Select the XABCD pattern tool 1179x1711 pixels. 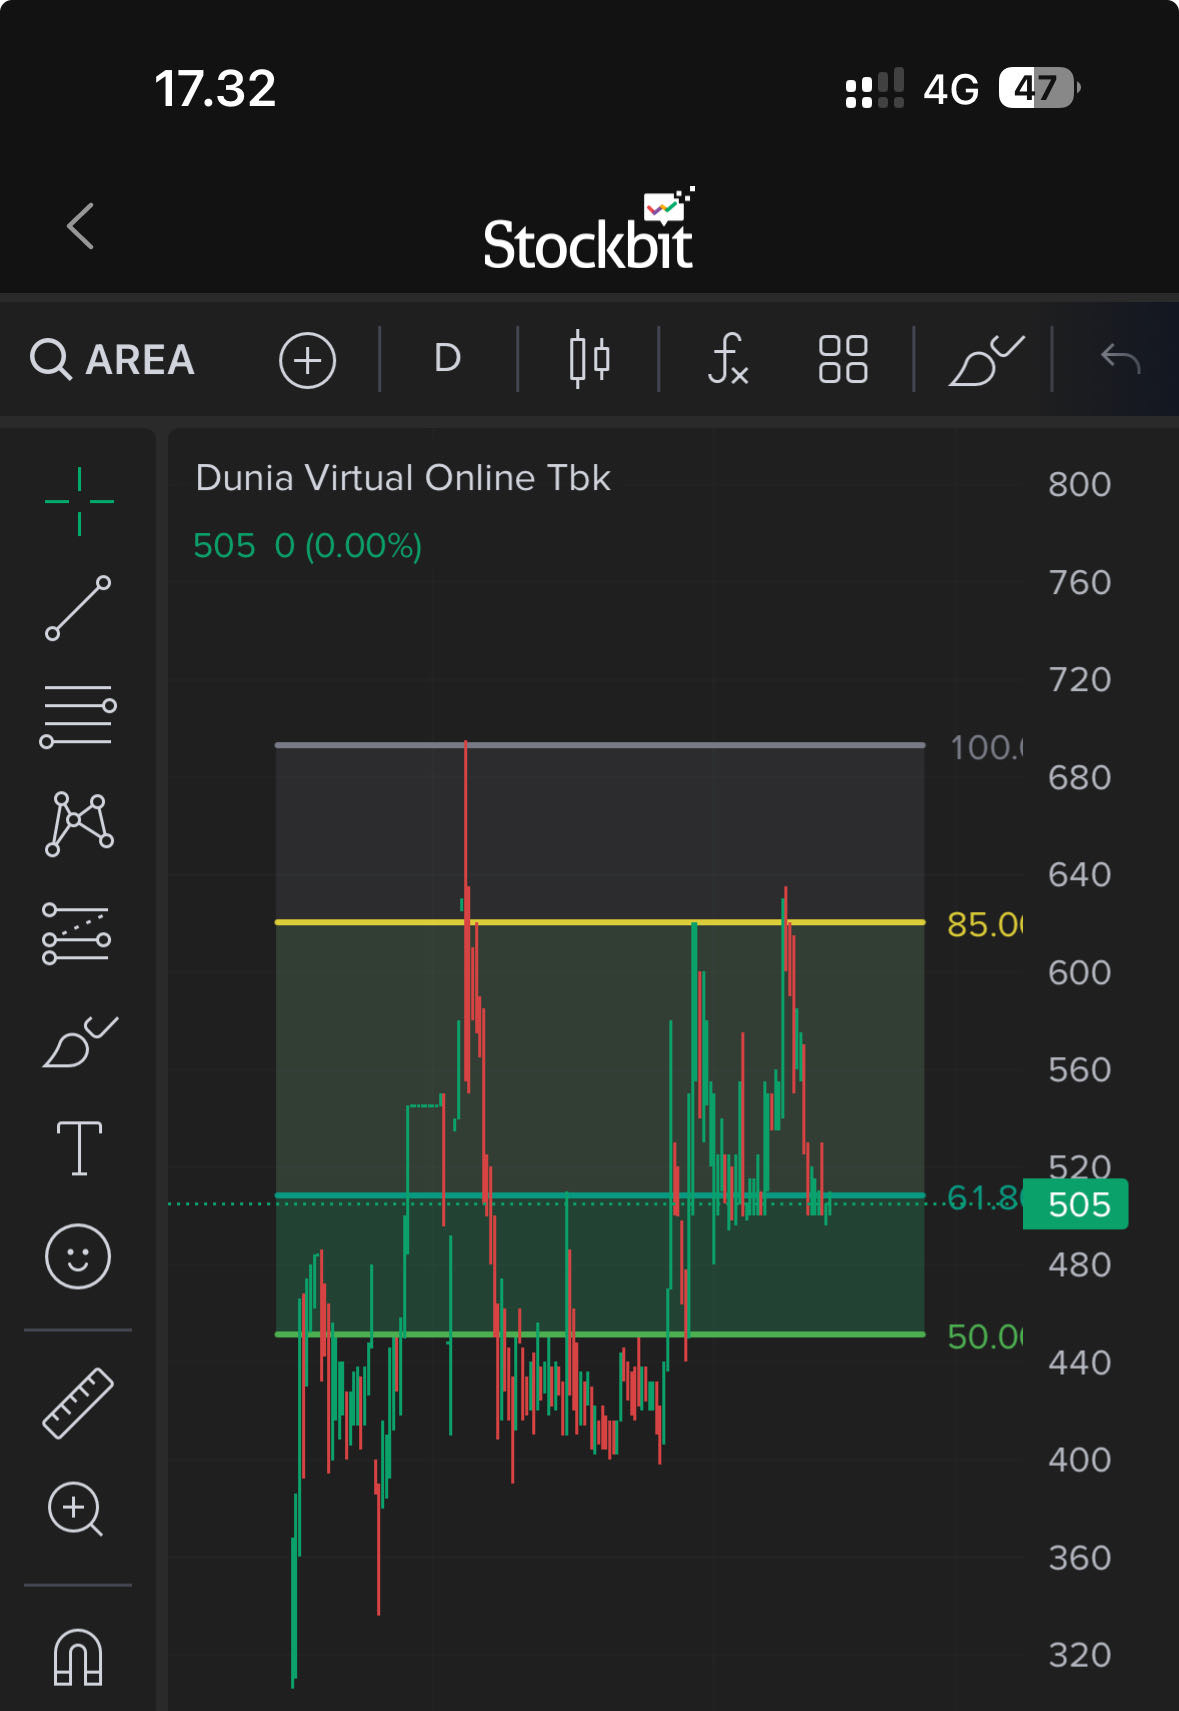tap(79, 823)
